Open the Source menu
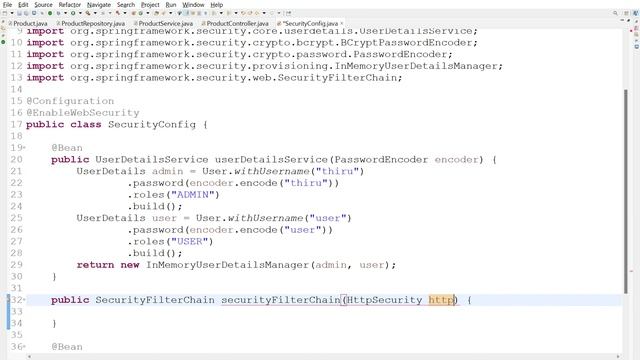This screenshot has height=360, width=640. 43,4
